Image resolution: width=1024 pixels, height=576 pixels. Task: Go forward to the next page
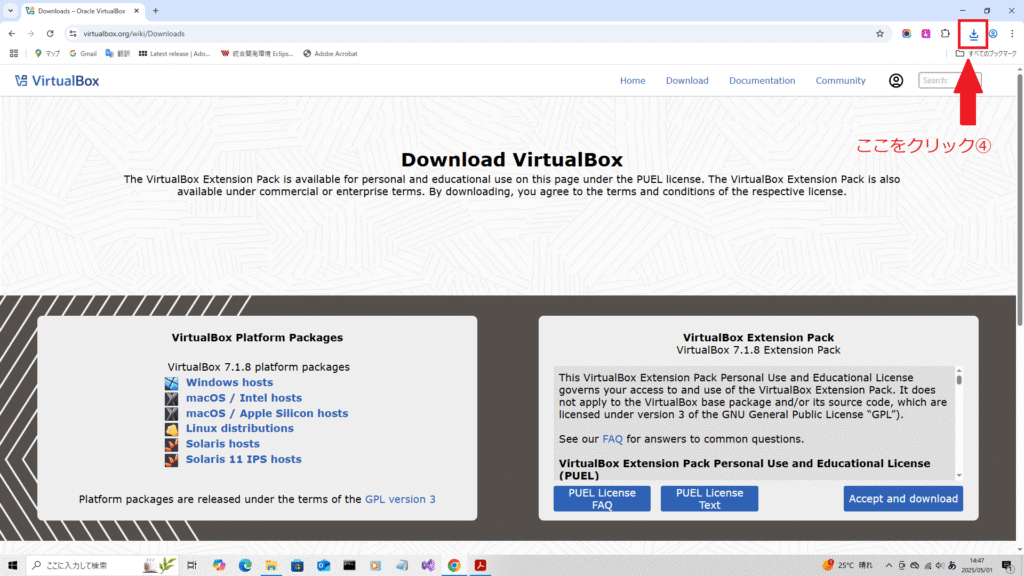(31, 34)
